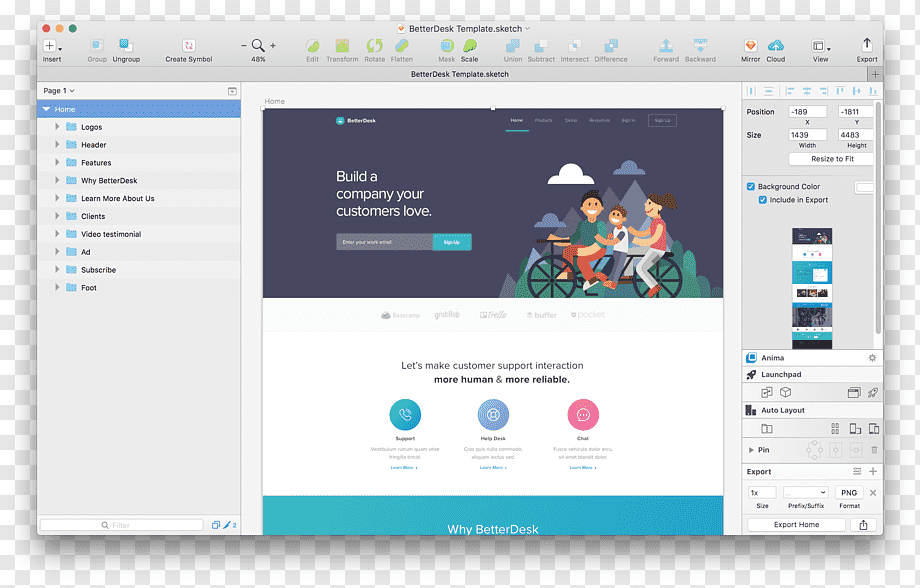
Task: Open the Prefix/Suffix dropdown
Action: coord(806,493)
